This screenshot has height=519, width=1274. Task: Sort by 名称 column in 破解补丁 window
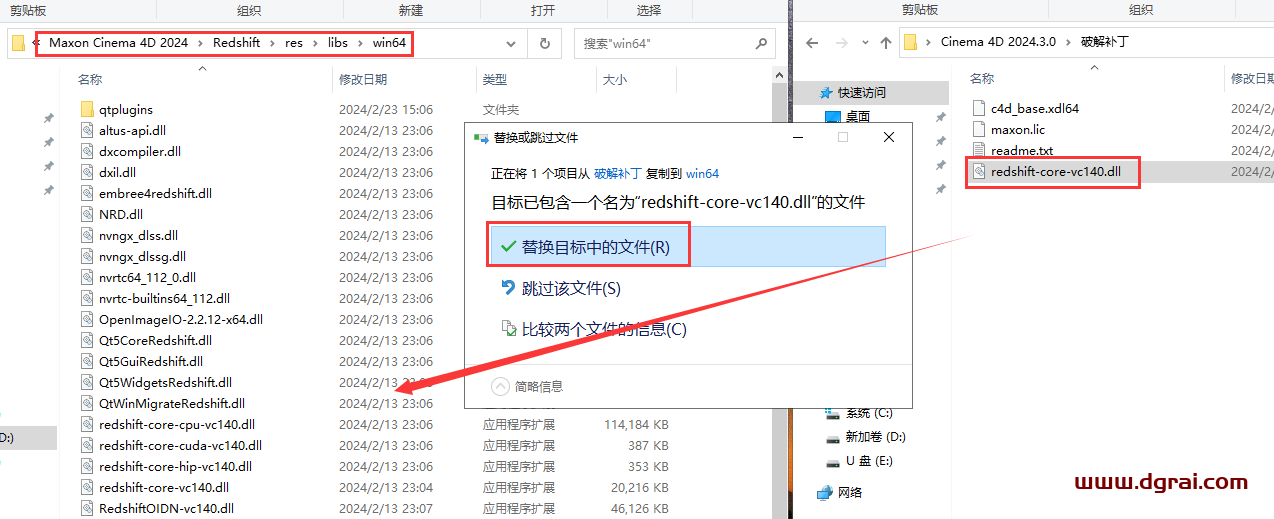(982, 78)
